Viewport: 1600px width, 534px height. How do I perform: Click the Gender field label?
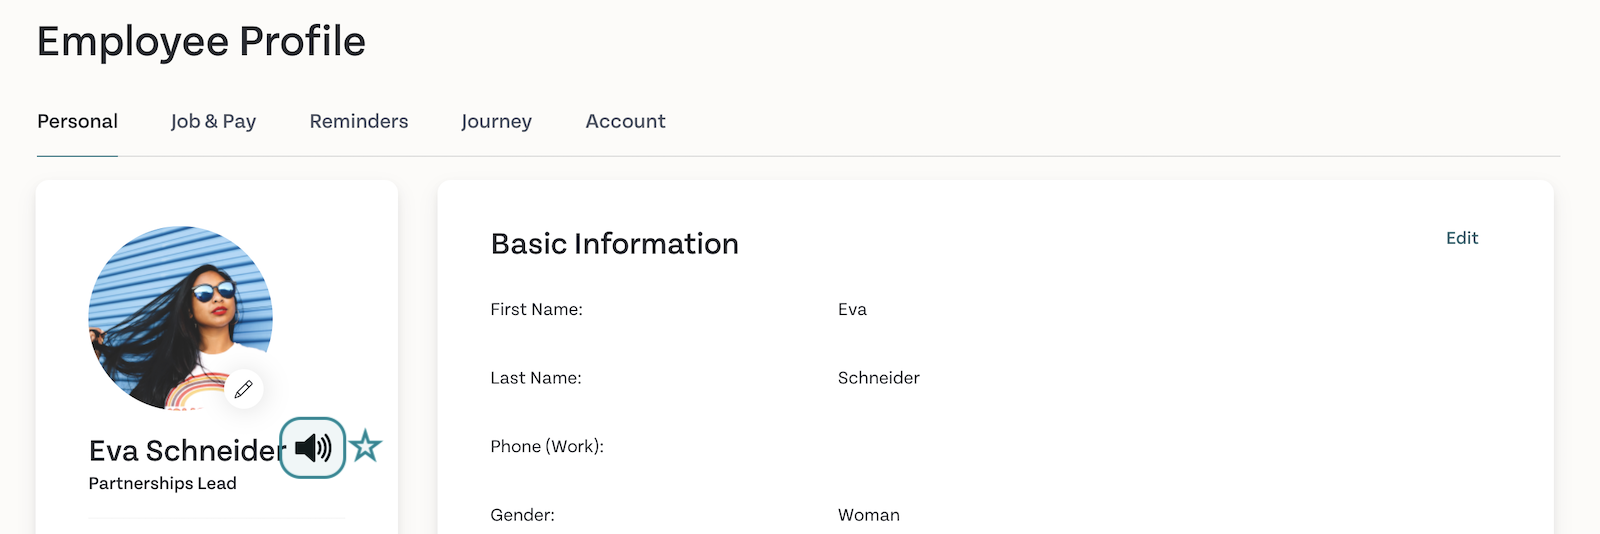click(x=522, y=515)
